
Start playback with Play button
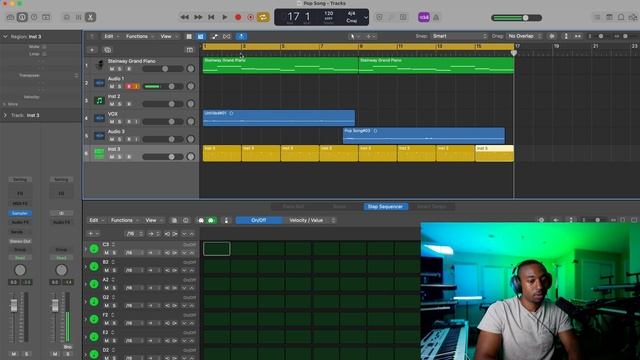pyautogui.click(x=224, y=17)
